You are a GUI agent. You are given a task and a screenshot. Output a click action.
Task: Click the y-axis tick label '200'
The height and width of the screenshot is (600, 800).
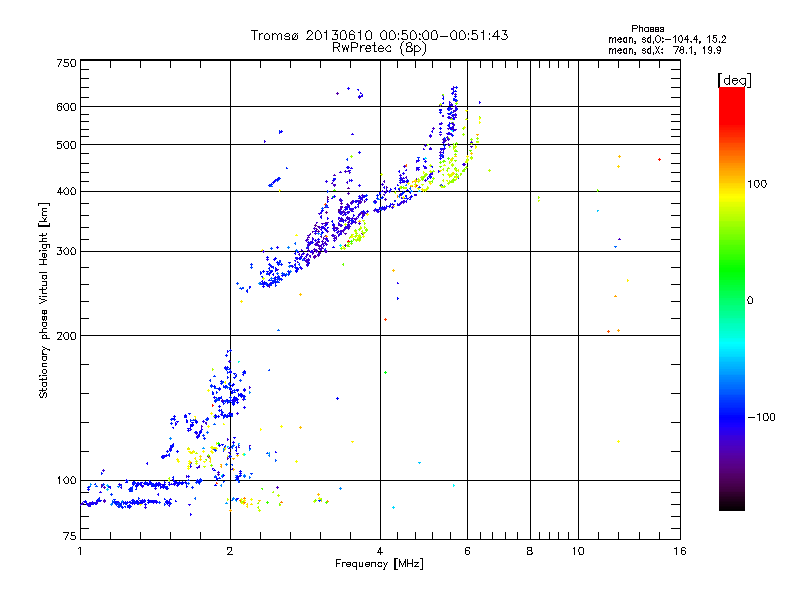click(67, 336)
